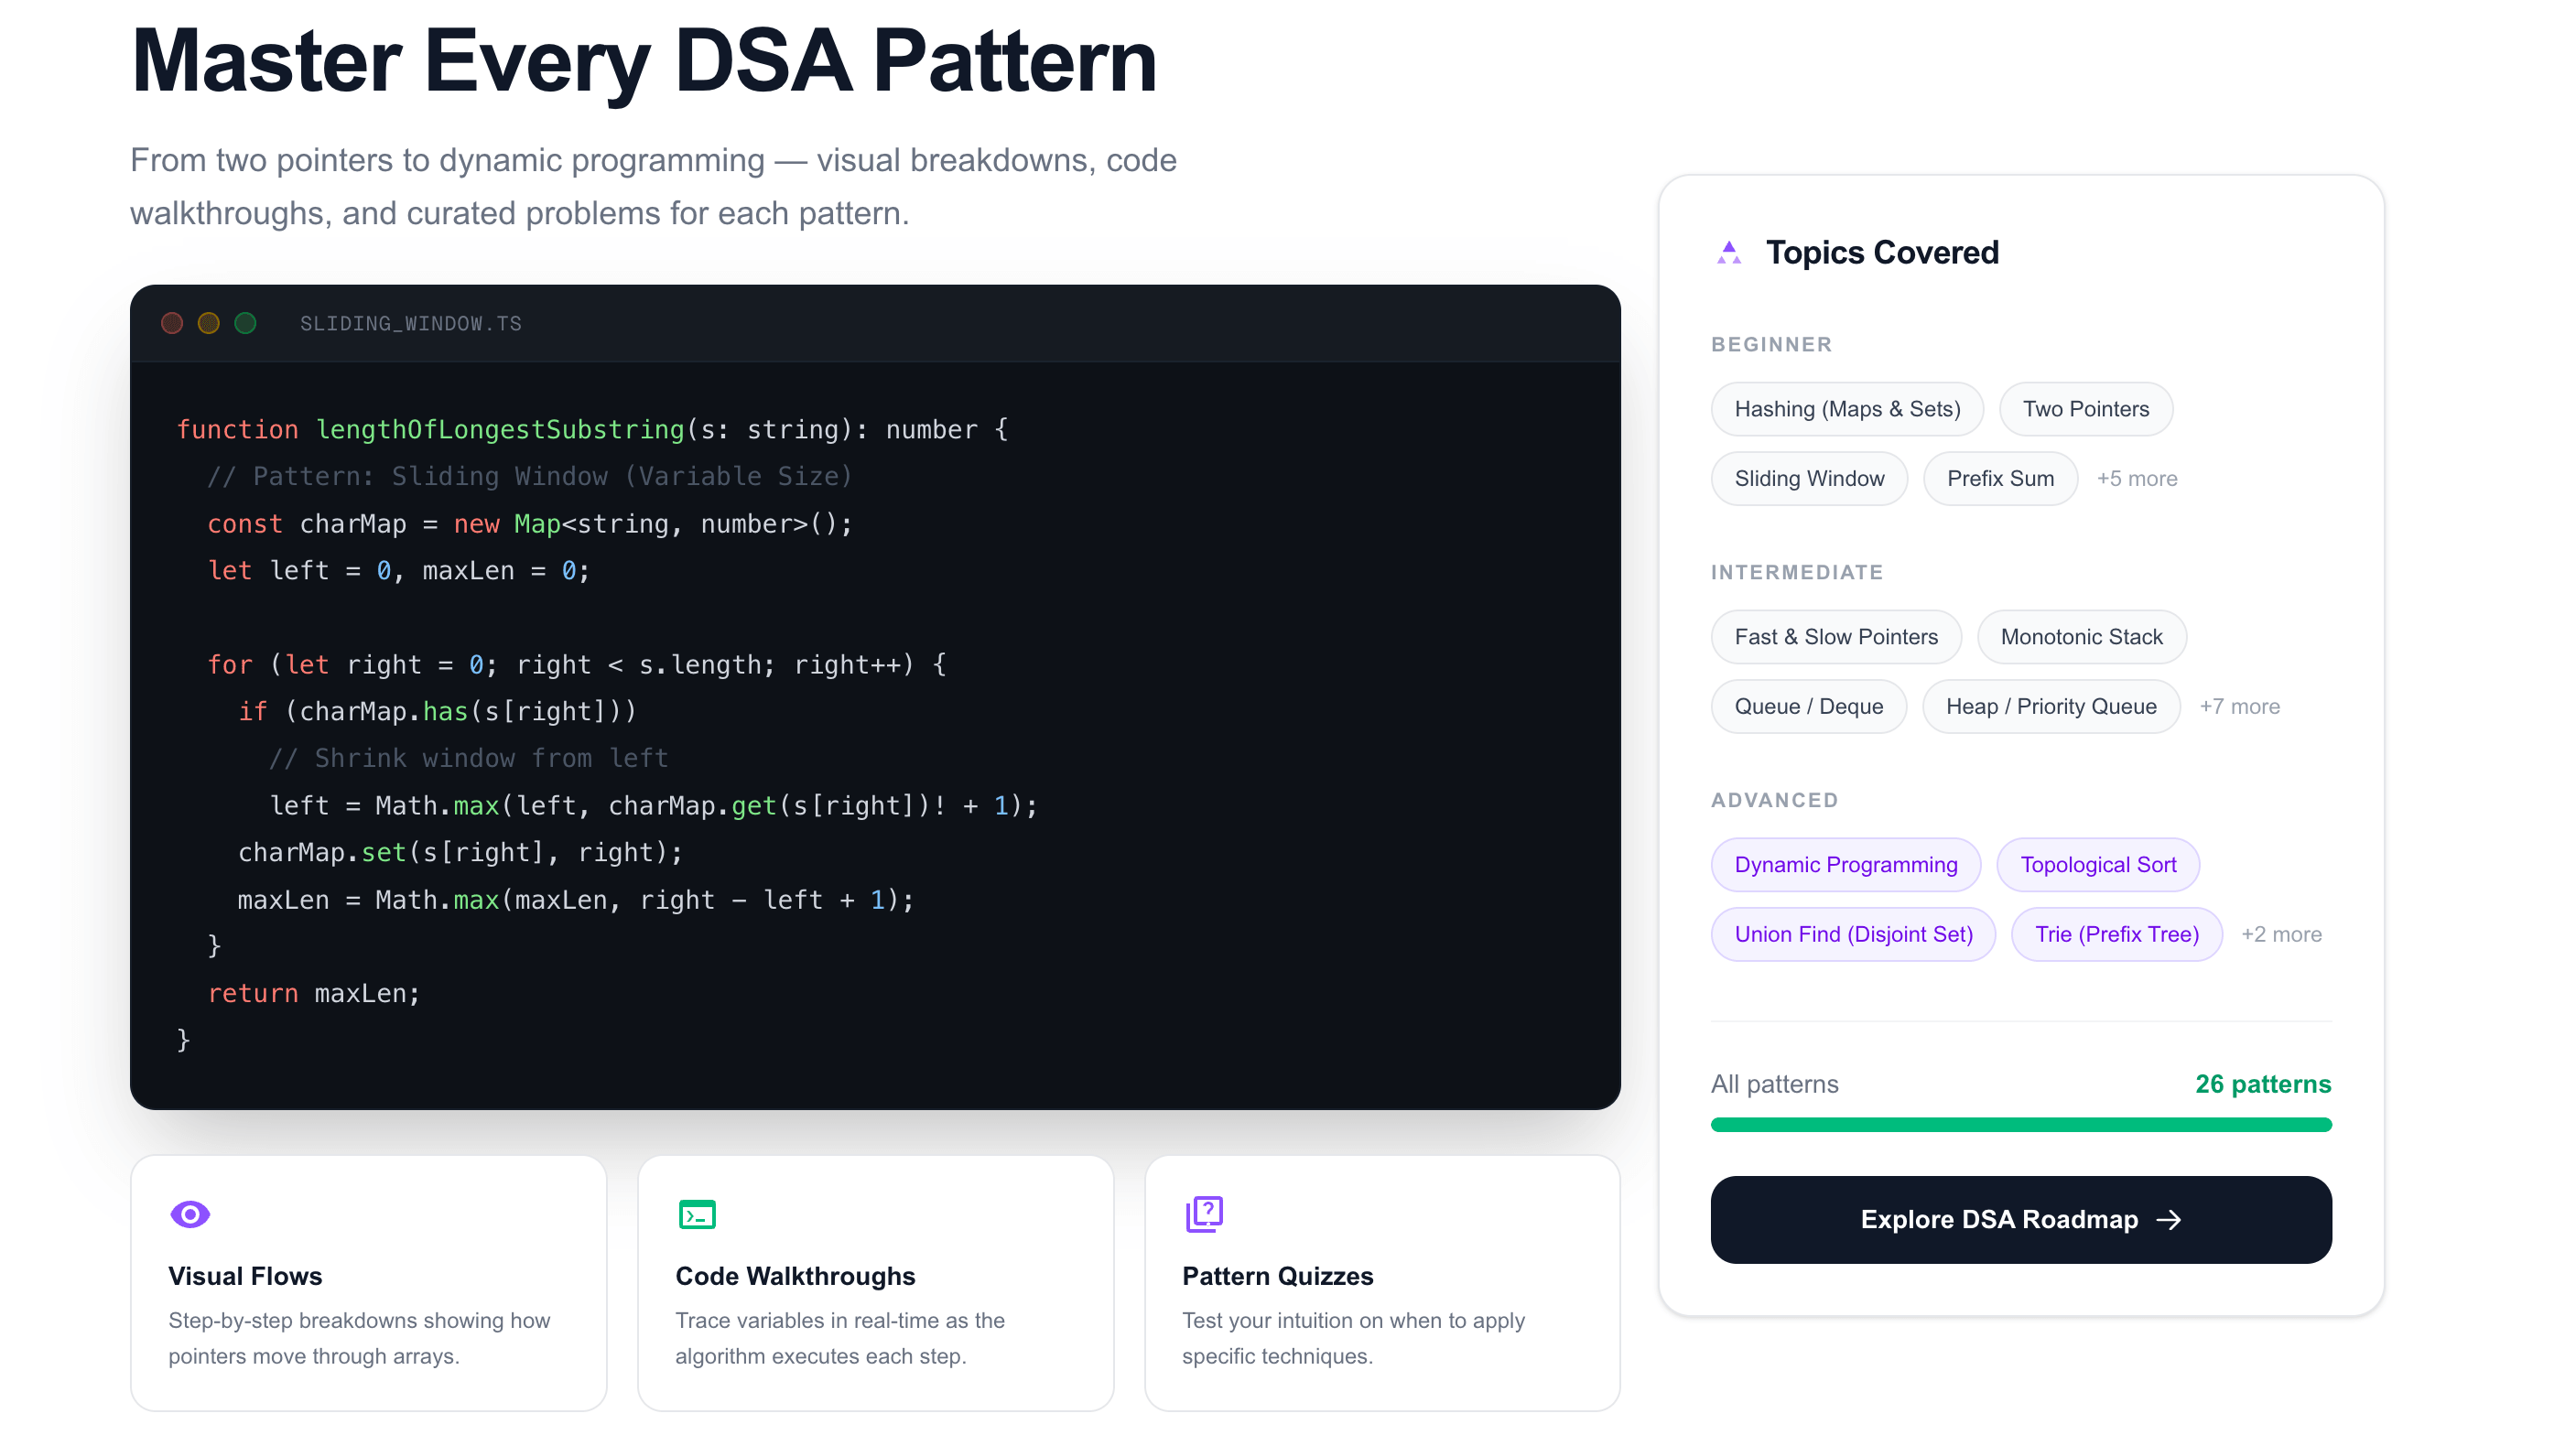Choose the Monotonic Stack chip
This screenshot has width=2576, height=1435.
[x=2081, y=637]
